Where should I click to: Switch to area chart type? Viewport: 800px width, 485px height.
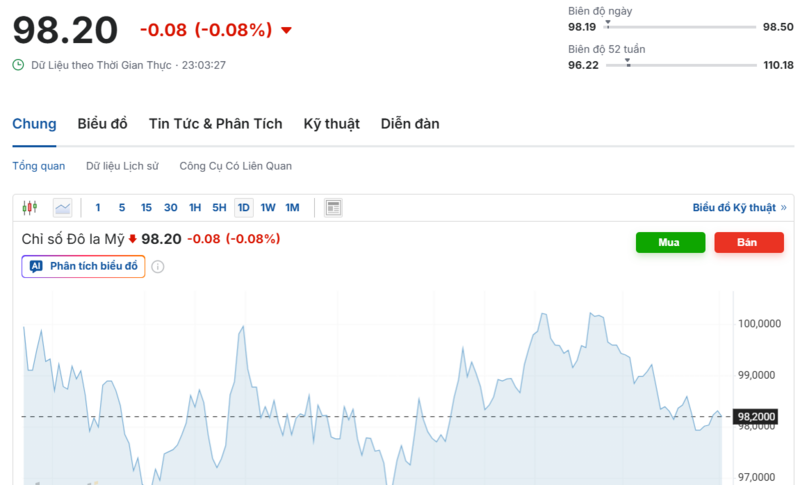[63, 208]
